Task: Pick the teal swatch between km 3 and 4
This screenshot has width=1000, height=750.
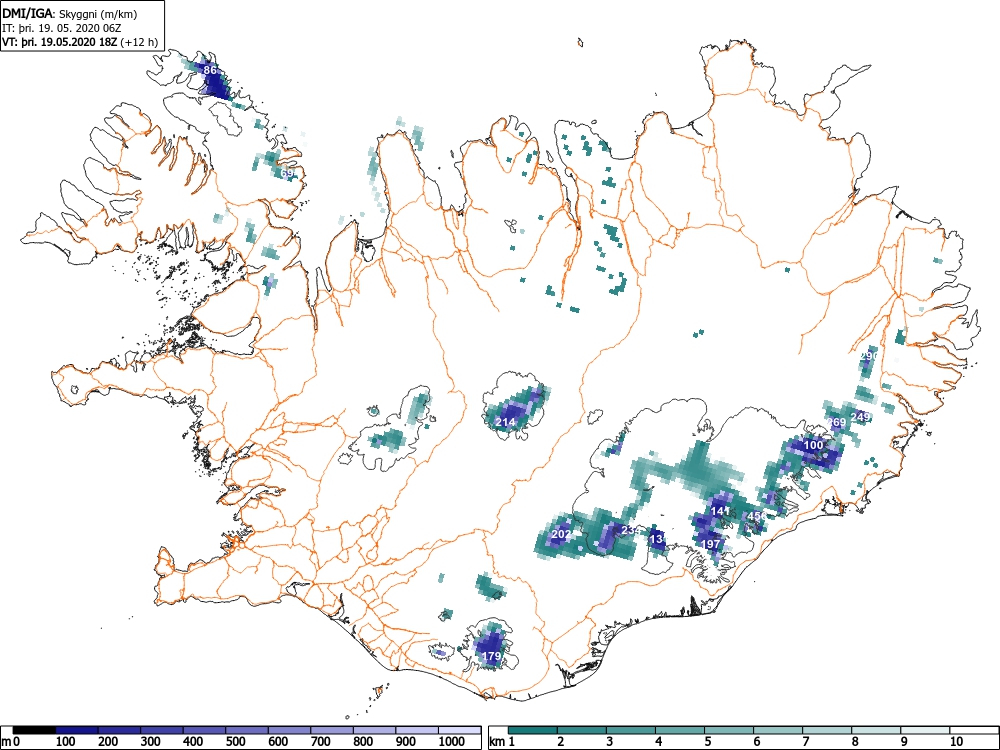Action: pos(631,730)
